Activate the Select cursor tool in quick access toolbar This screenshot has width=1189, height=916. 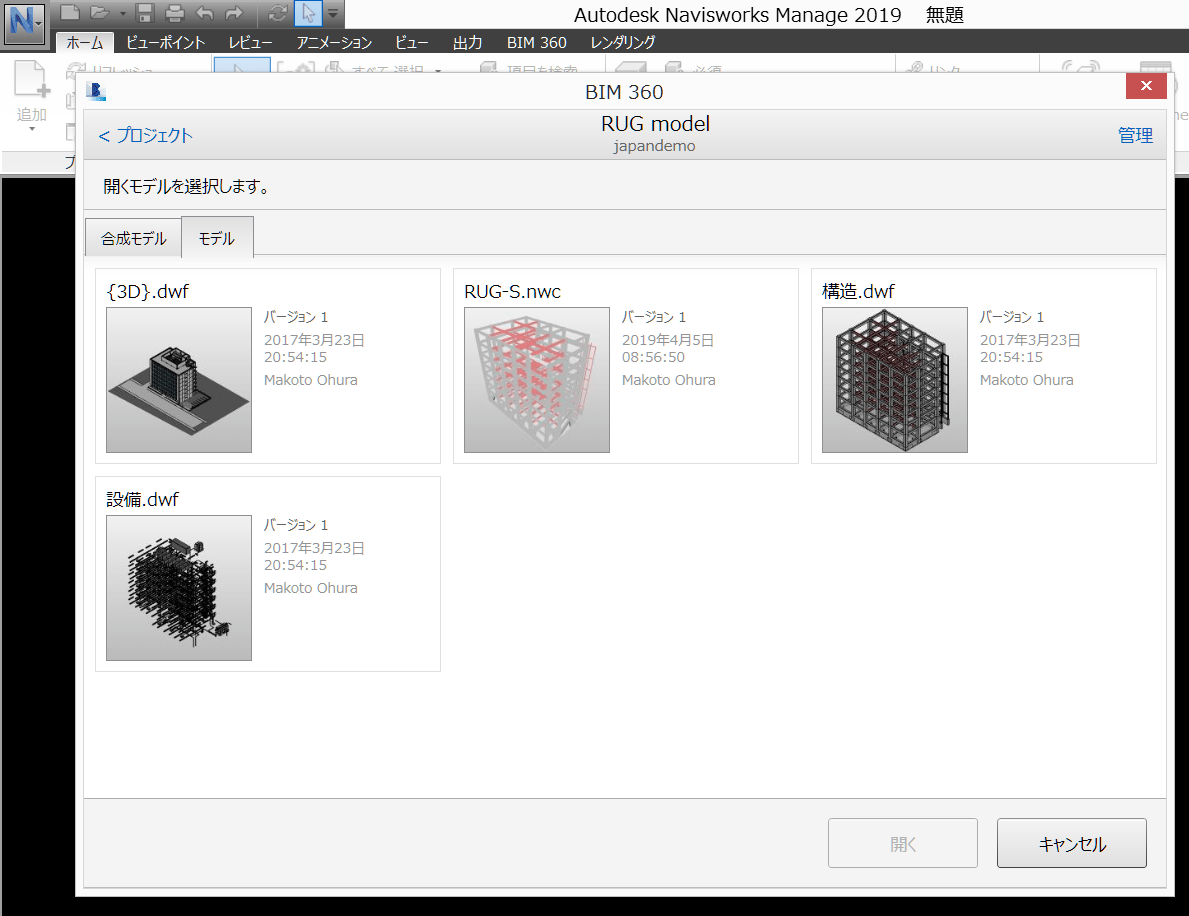(308, 12)
